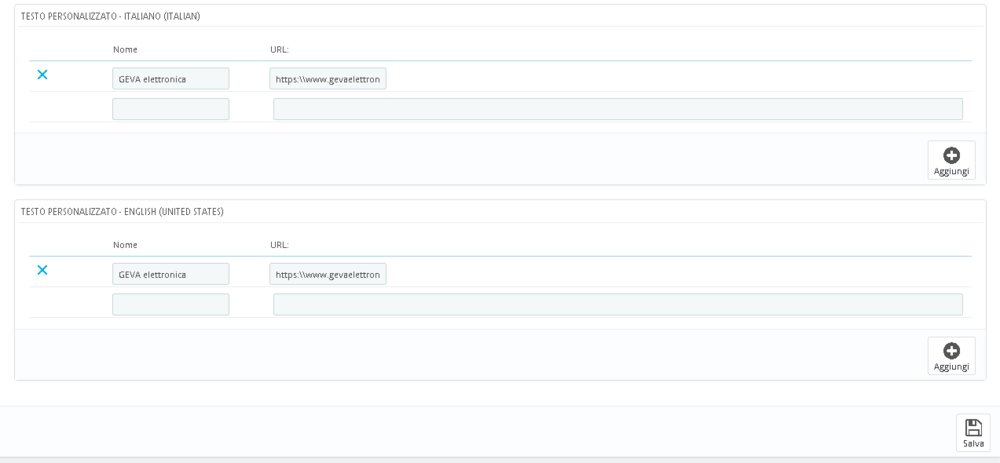Edit the GEVA elettronica name field in English section
This screenshot has width=1000, height=463.
pyautogui.click(x=171, y=274)
